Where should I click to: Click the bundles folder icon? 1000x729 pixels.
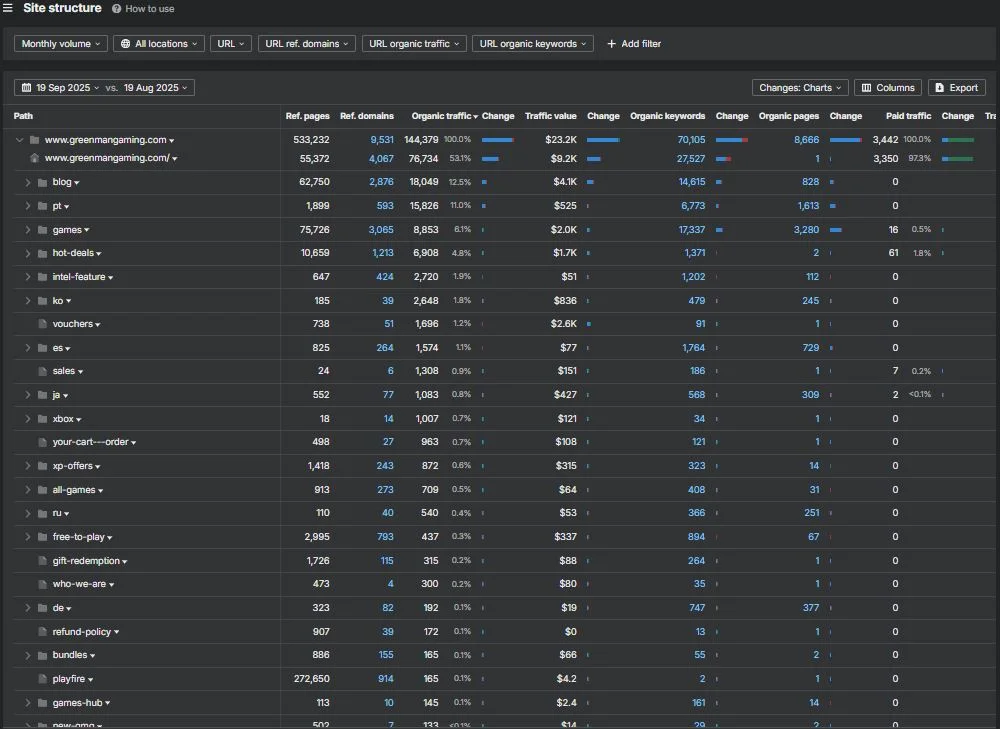tap(43, 656)
